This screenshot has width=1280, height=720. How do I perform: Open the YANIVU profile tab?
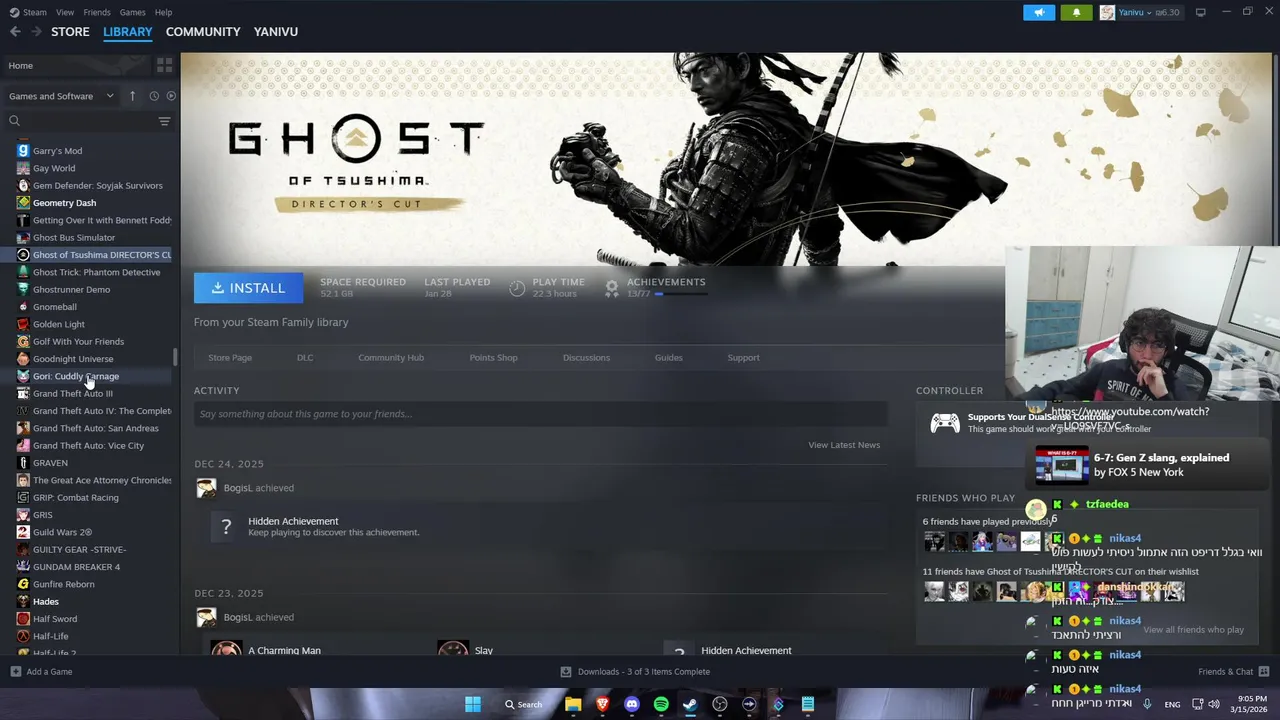276,32
